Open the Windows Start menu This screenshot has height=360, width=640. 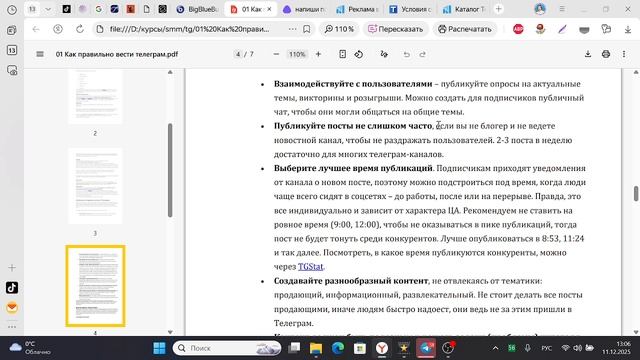pyautogui.click(x=159, y=348)
